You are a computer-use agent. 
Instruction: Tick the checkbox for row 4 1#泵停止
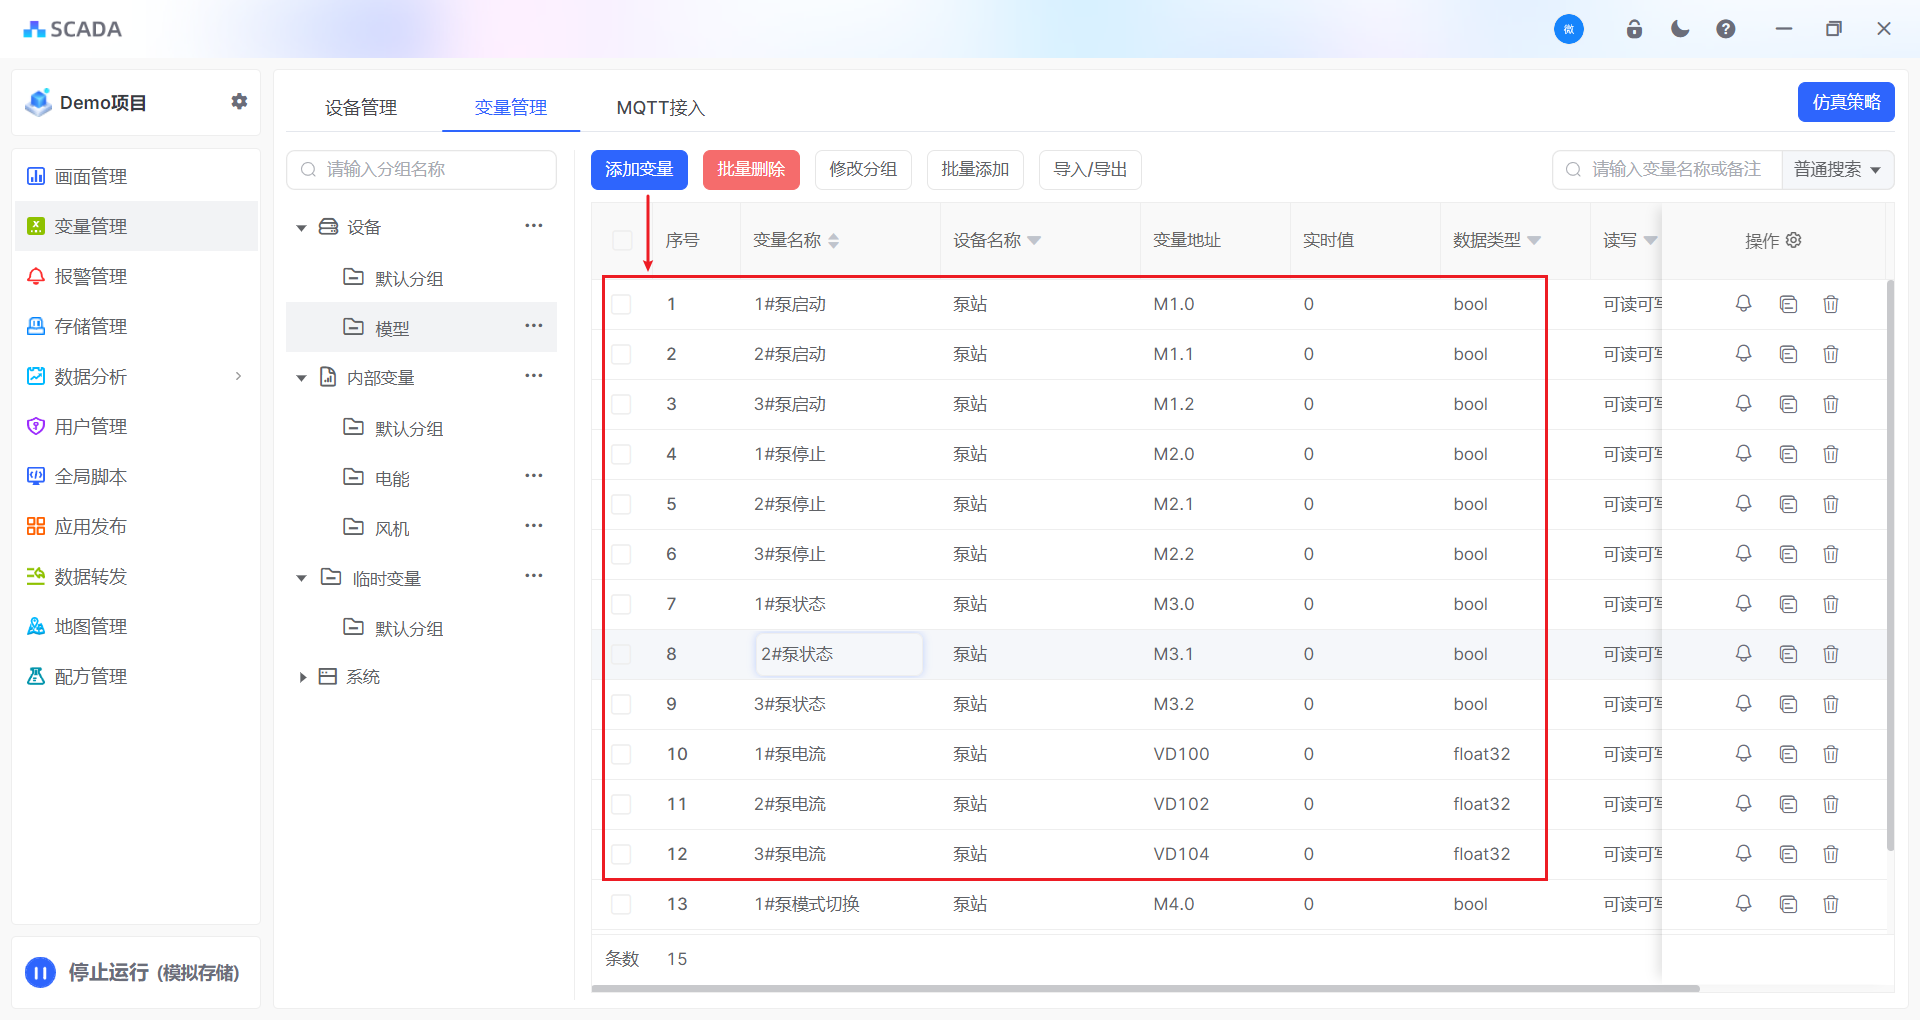pos(622,454)
